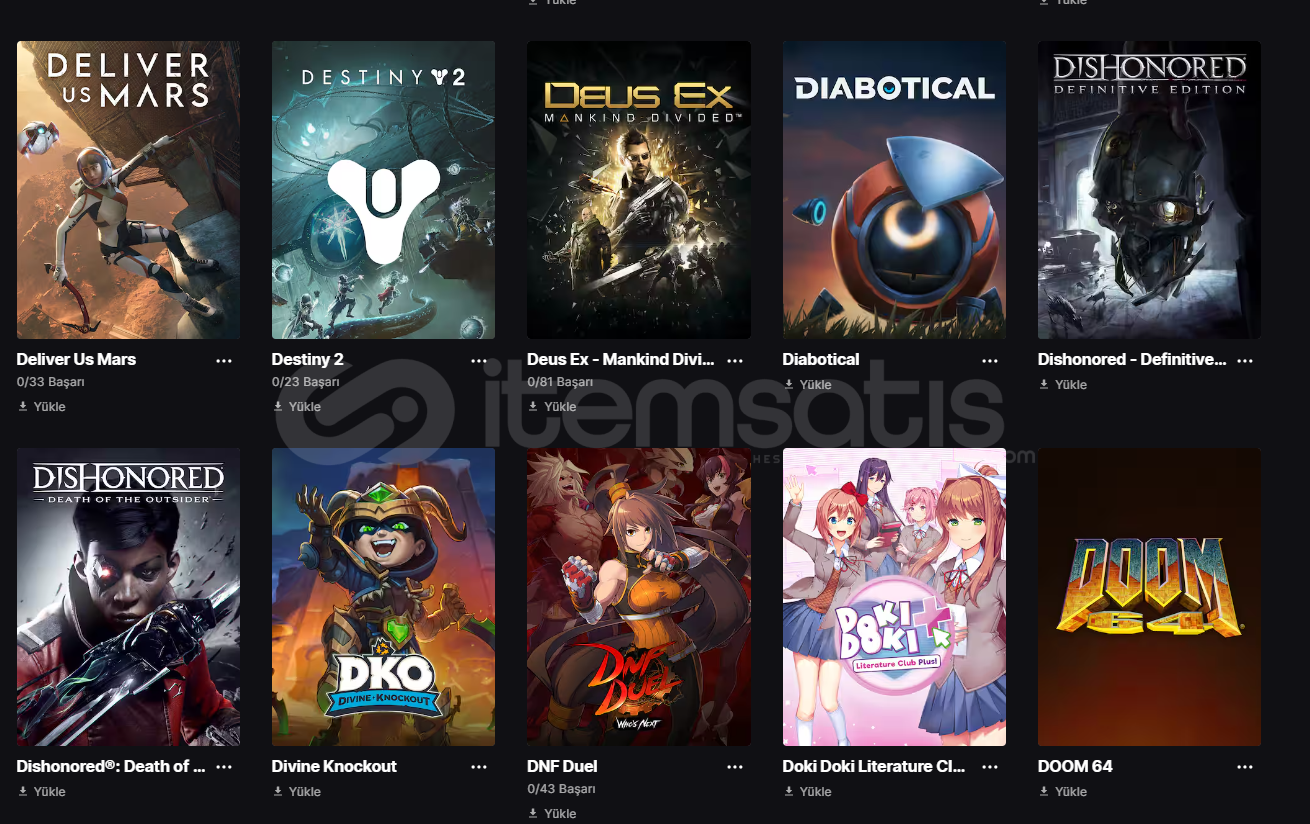The image size is (1310, 824).
Task: Open options menu for Dishonored Death of the Outsider
Action: click(224, 767)
